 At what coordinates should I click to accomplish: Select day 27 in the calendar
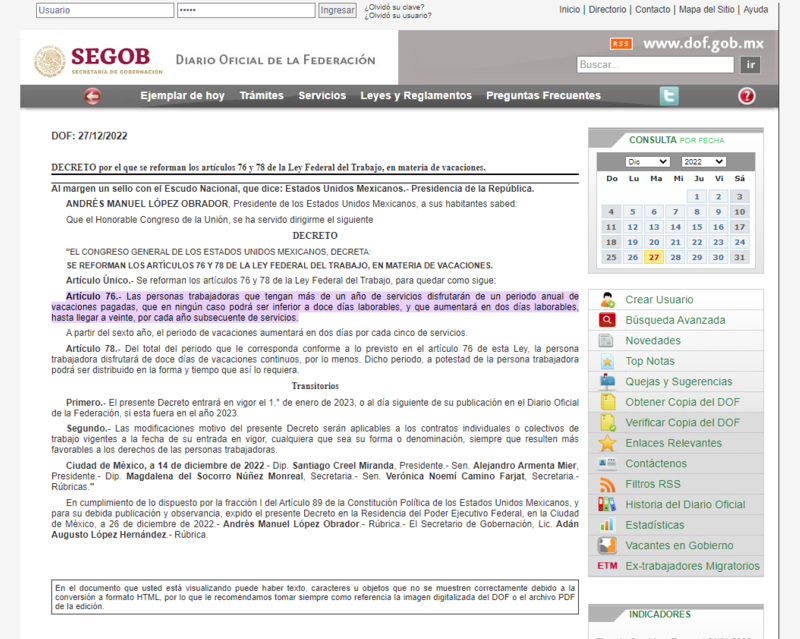click(x=654, y=257)
